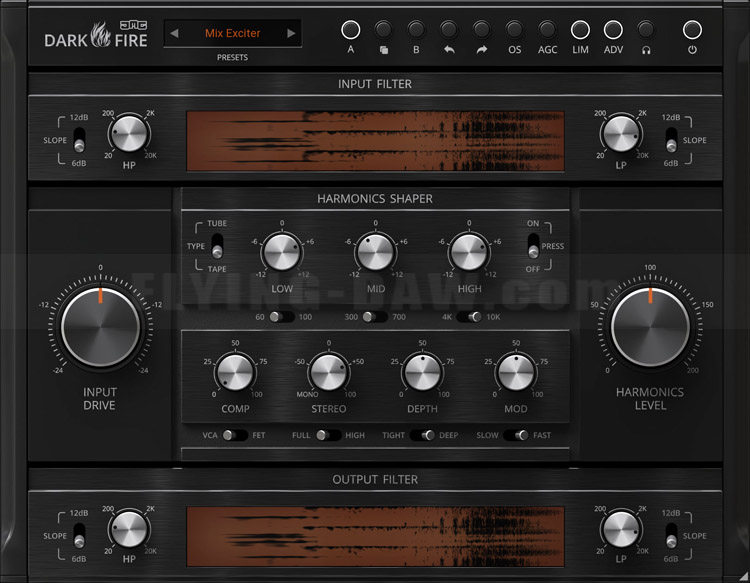750x583 pixels.
Task: Toggle the VCA/FET compressor switch
Action: [235, 435]
